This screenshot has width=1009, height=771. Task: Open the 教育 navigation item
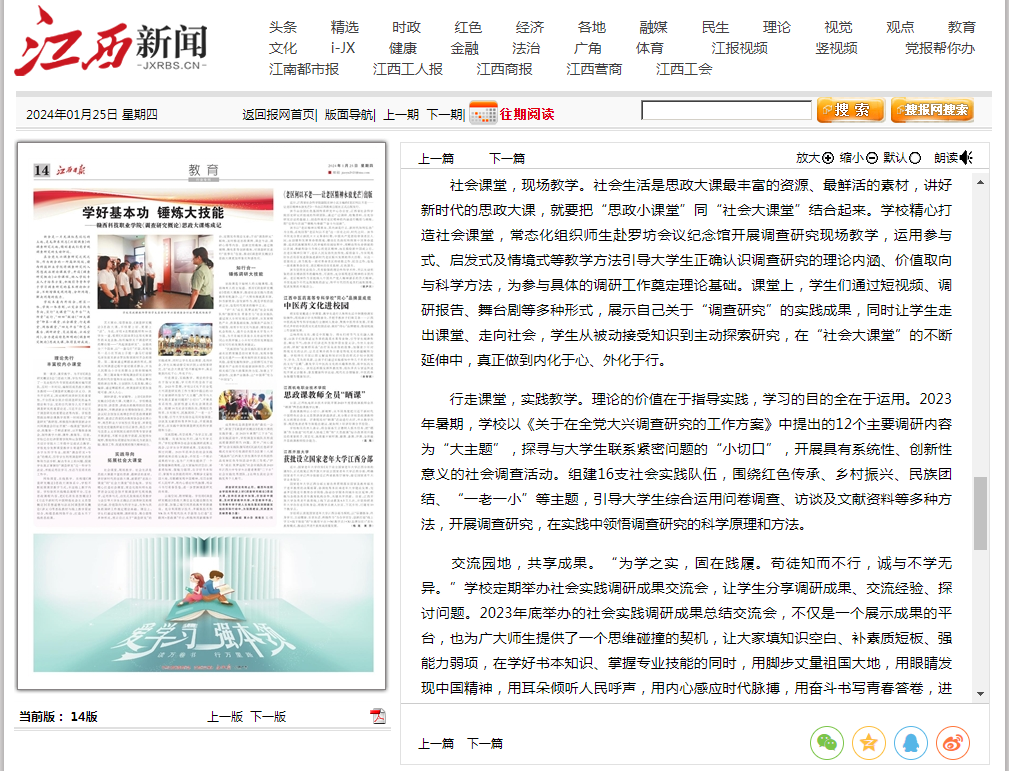click(x=961, y=27)
